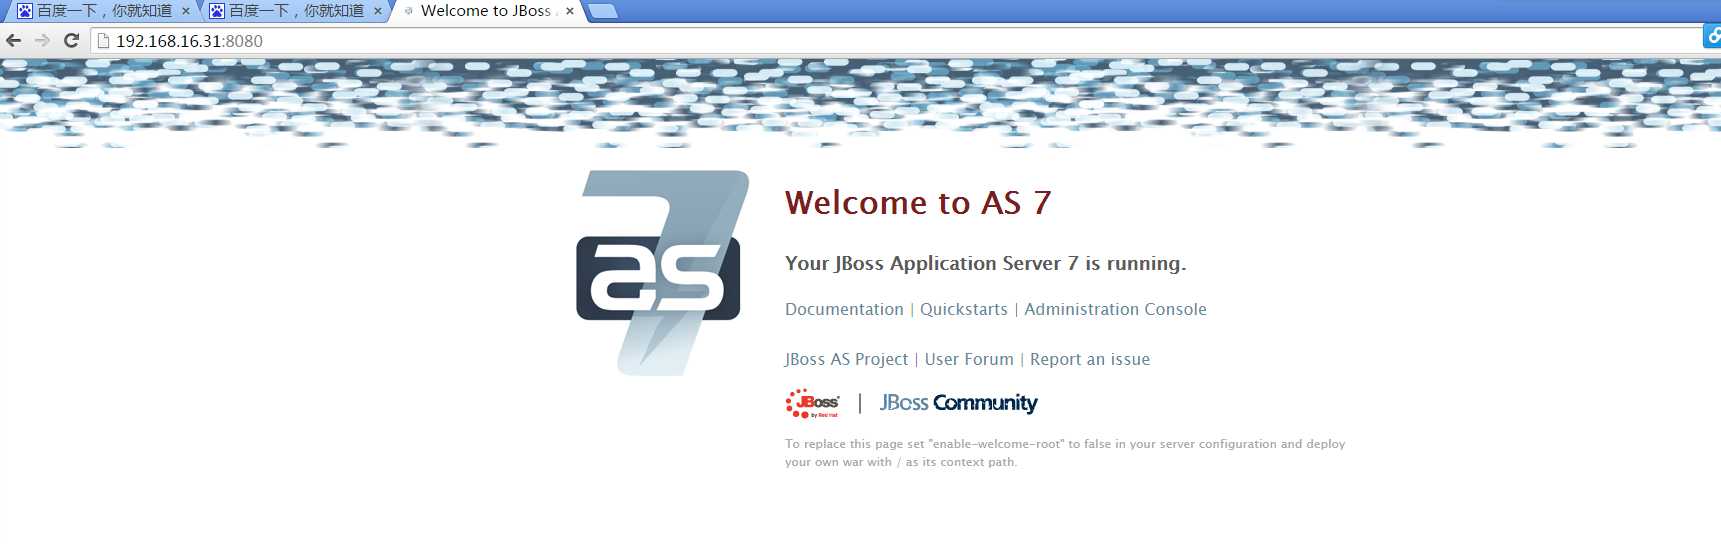Reload the page with the refresh icon

click(71, 41)
